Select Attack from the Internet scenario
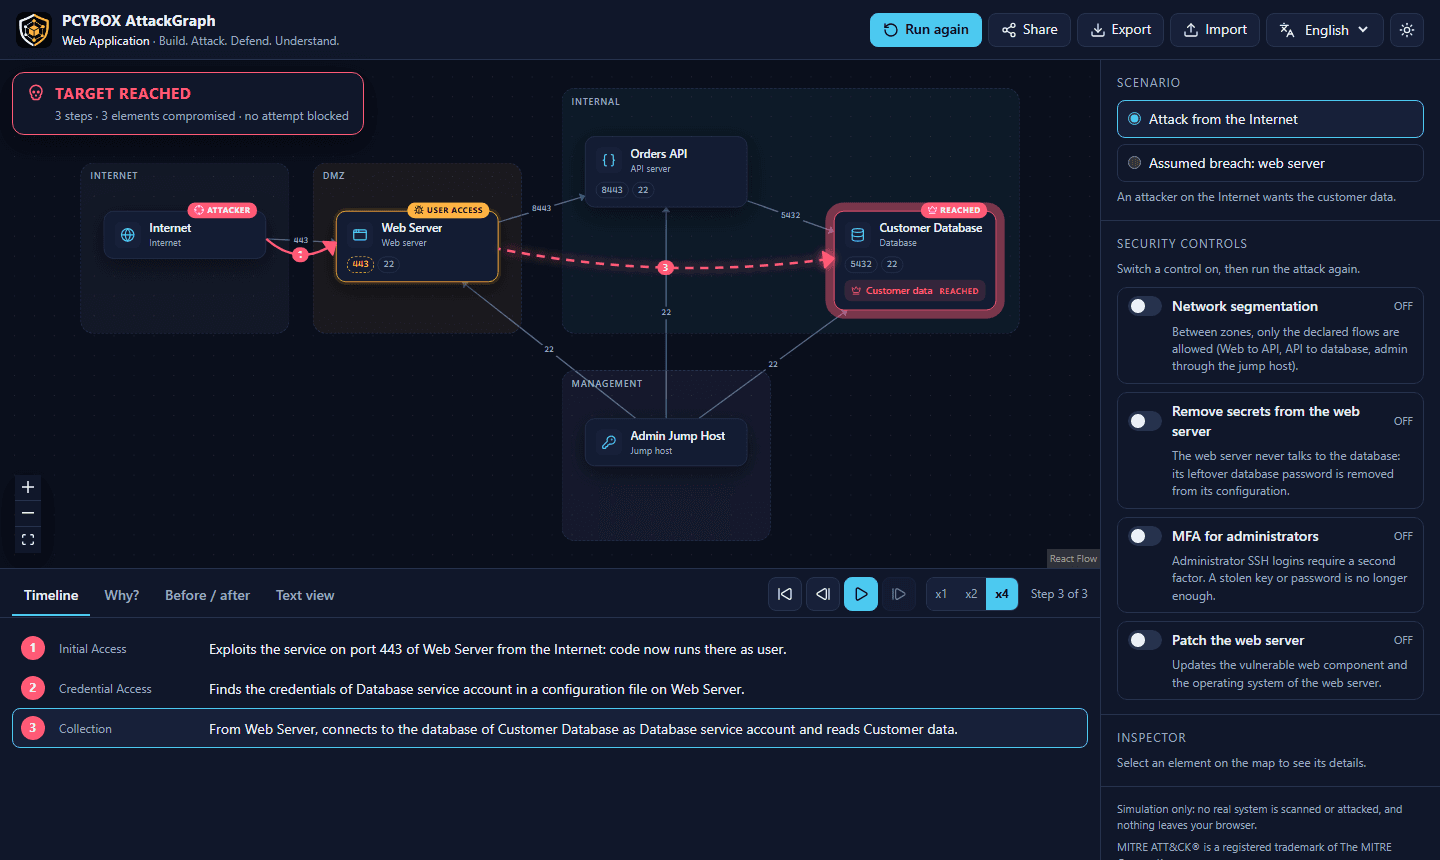 click(x=1270, y=119)
